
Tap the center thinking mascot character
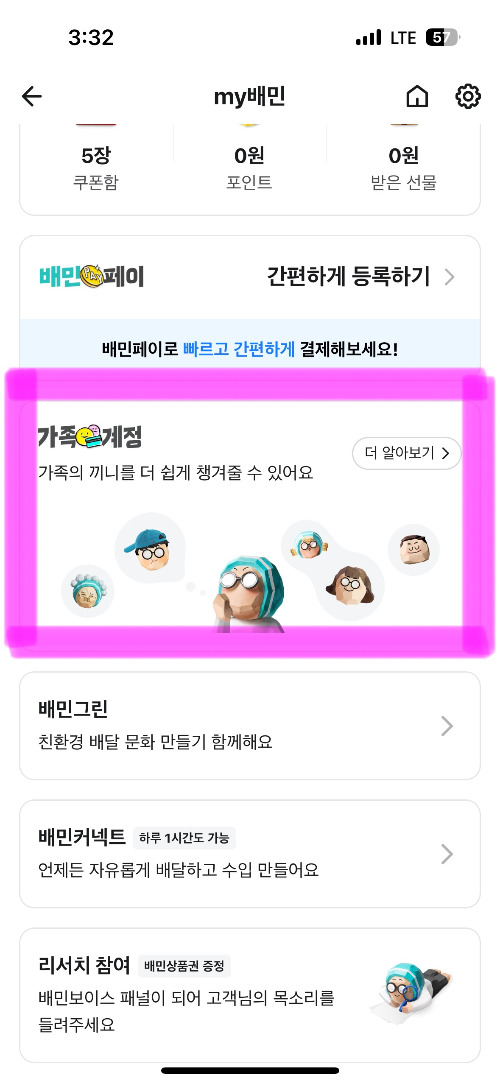(x=251, y=595)
